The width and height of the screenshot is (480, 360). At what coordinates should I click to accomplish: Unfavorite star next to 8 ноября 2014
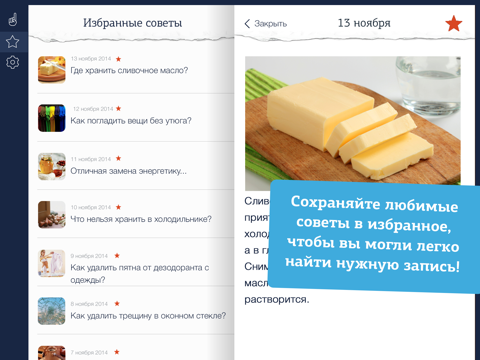[117, 304]
